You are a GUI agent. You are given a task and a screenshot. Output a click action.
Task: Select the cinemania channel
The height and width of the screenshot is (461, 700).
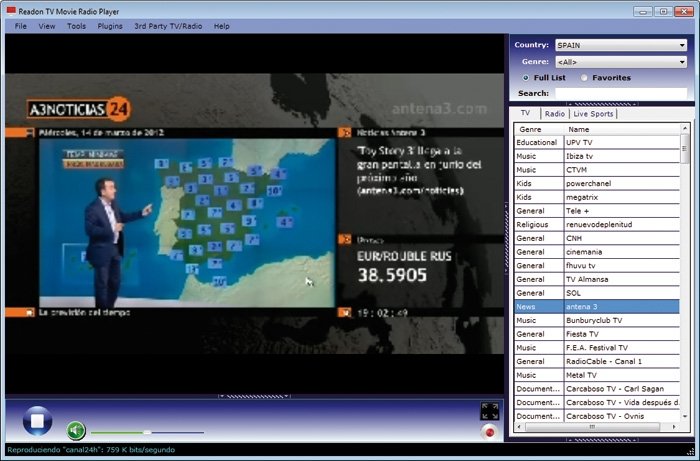pyautogui.click(x=596, y=252)
